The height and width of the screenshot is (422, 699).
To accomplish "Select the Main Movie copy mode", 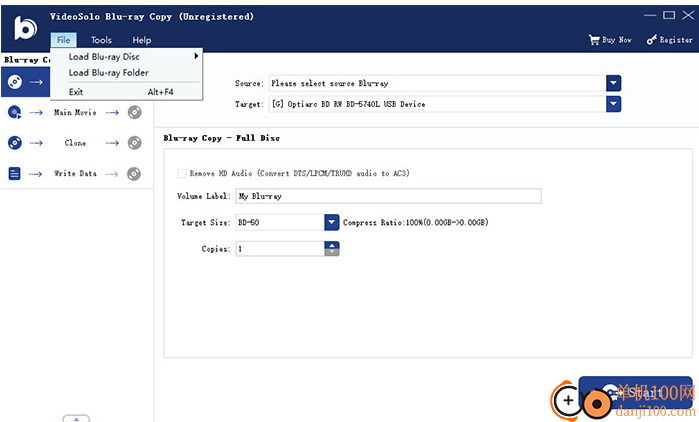I will click(75, 112).
